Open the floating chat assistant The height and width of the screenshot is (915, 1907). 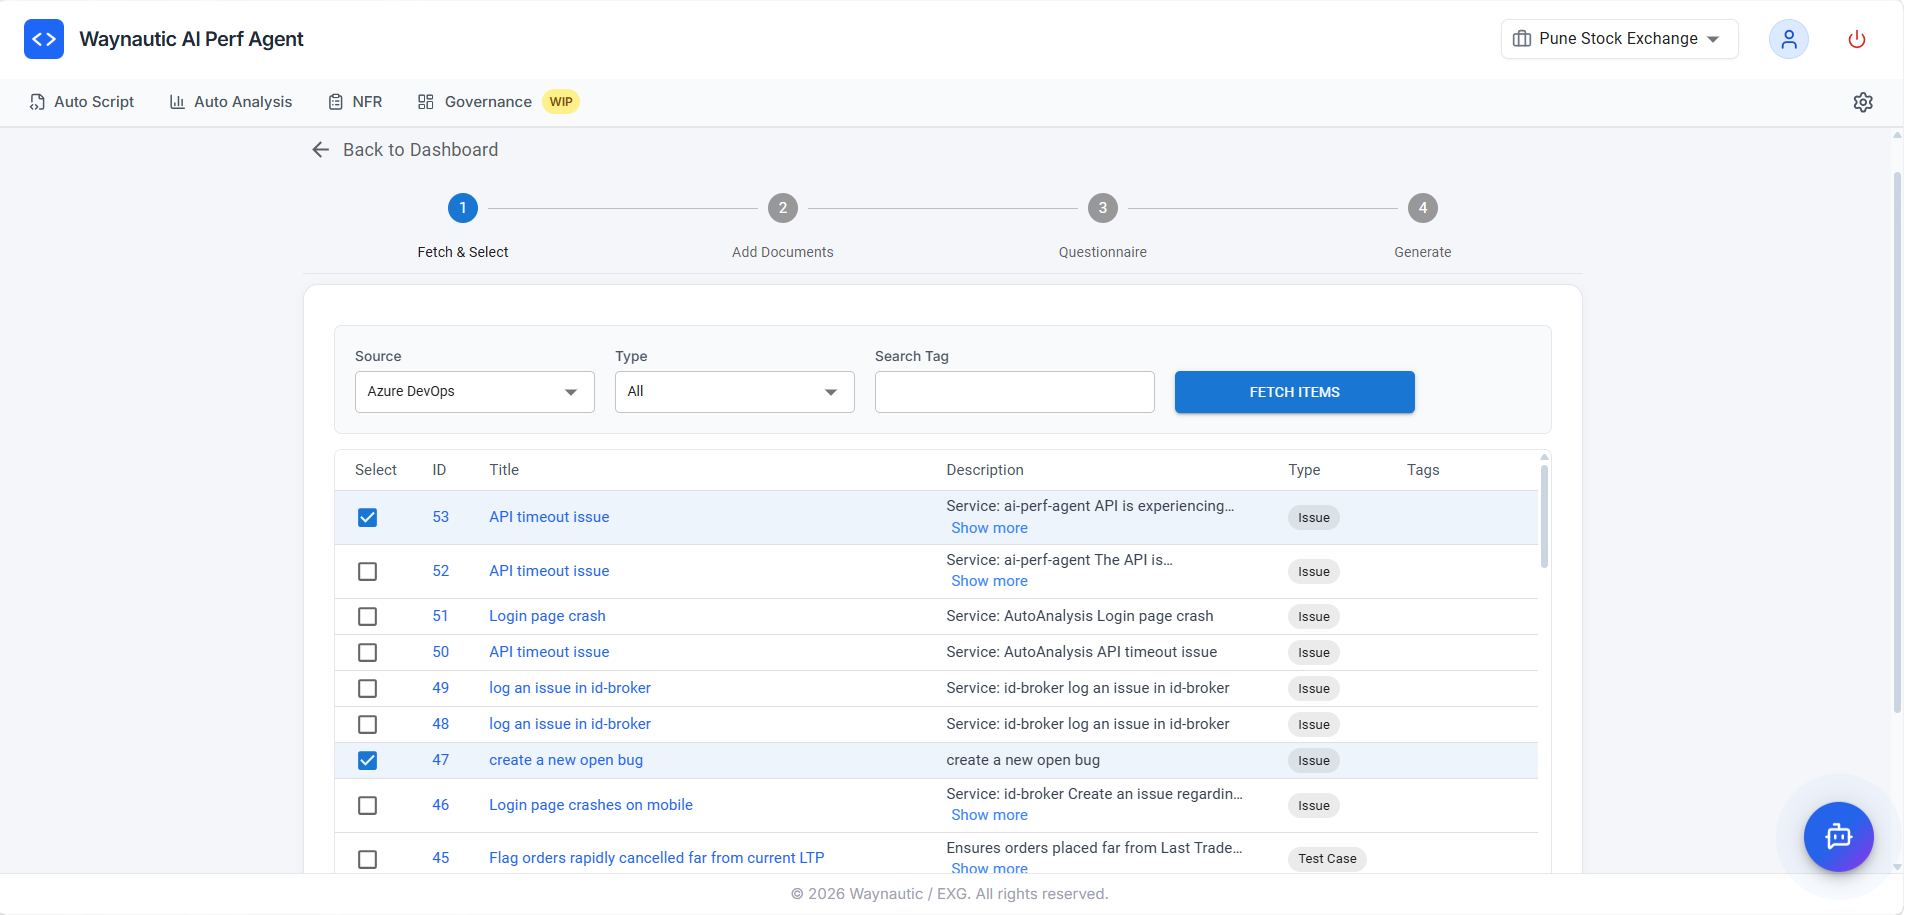click(1838, 837)
